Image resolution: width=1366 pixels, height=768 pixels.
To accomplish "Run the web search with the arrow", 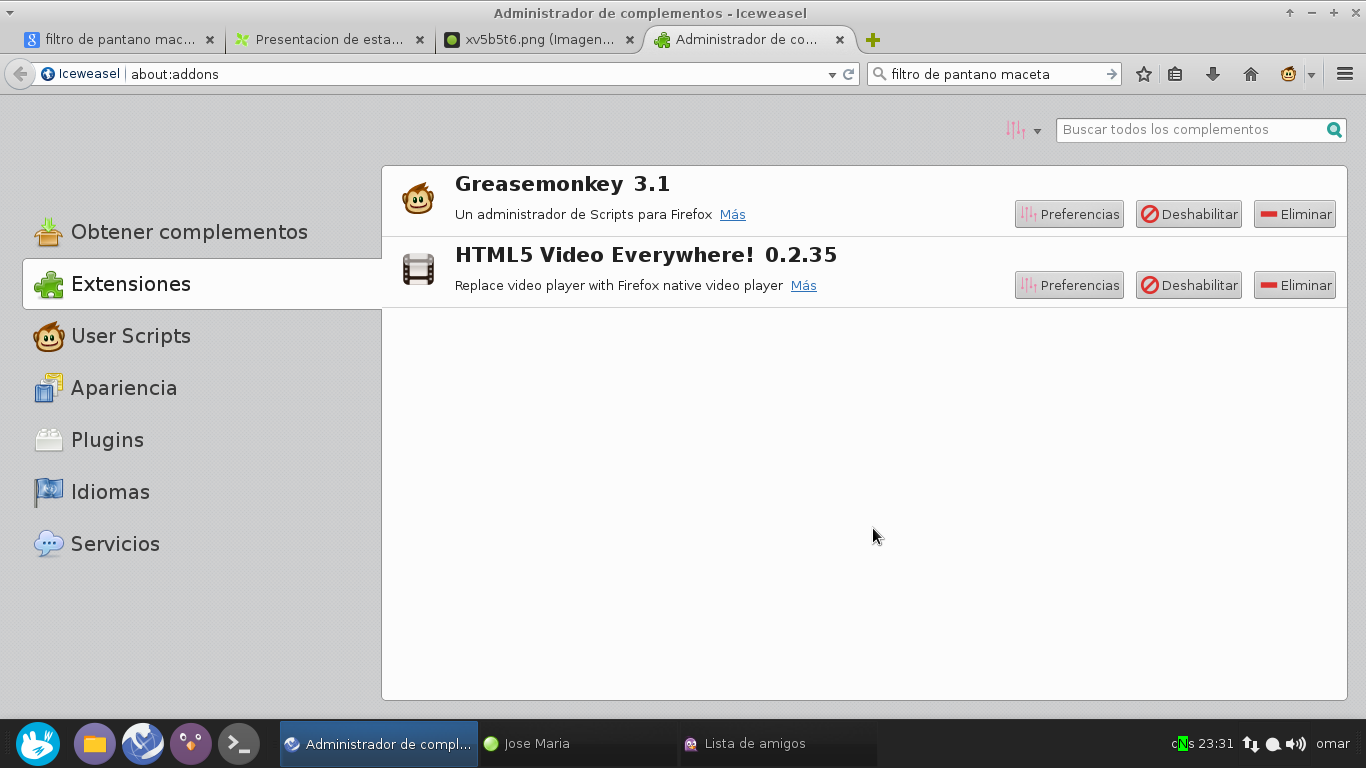I will pos(1111,74).
